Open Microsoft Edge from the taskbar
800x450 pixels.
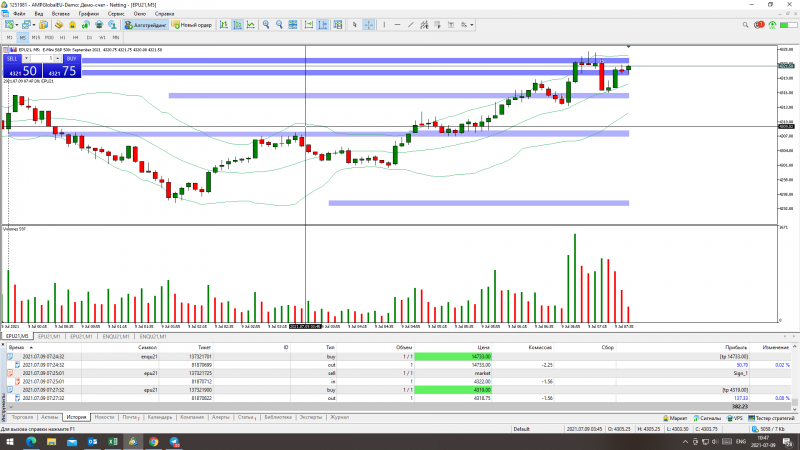click(x=31, y=441)
